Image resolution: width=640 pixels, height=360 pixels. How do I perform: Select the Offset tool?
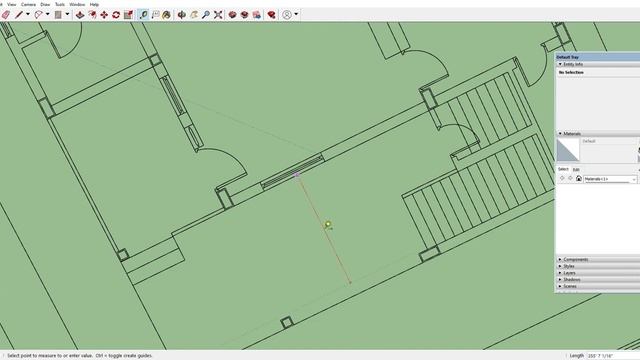(92, 15)
